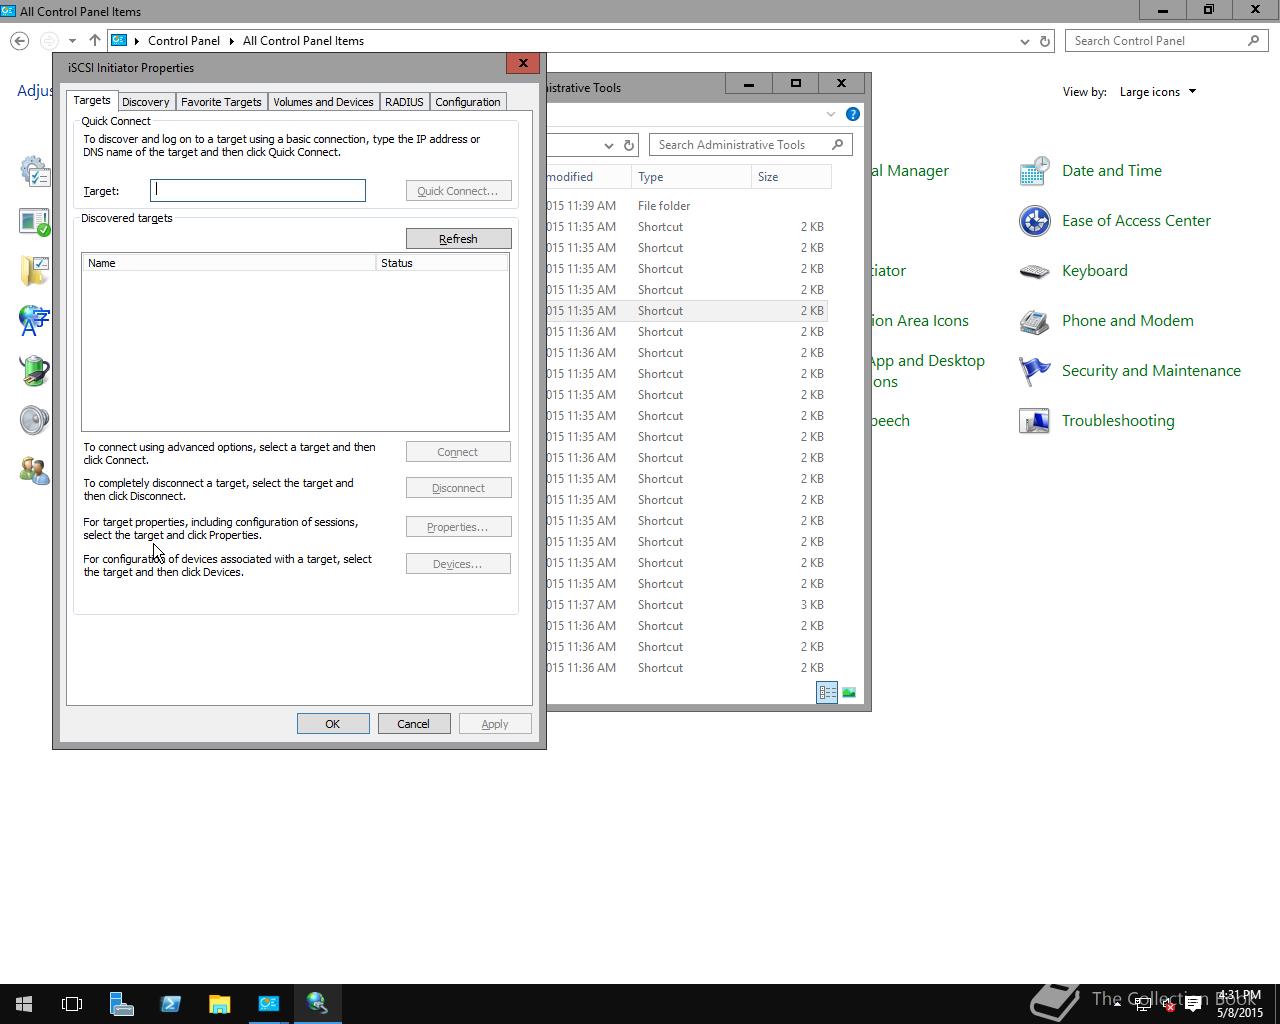Open the Volumes and Devices tab
This screenshot has height=1024, width=1280.
point(323,102)
